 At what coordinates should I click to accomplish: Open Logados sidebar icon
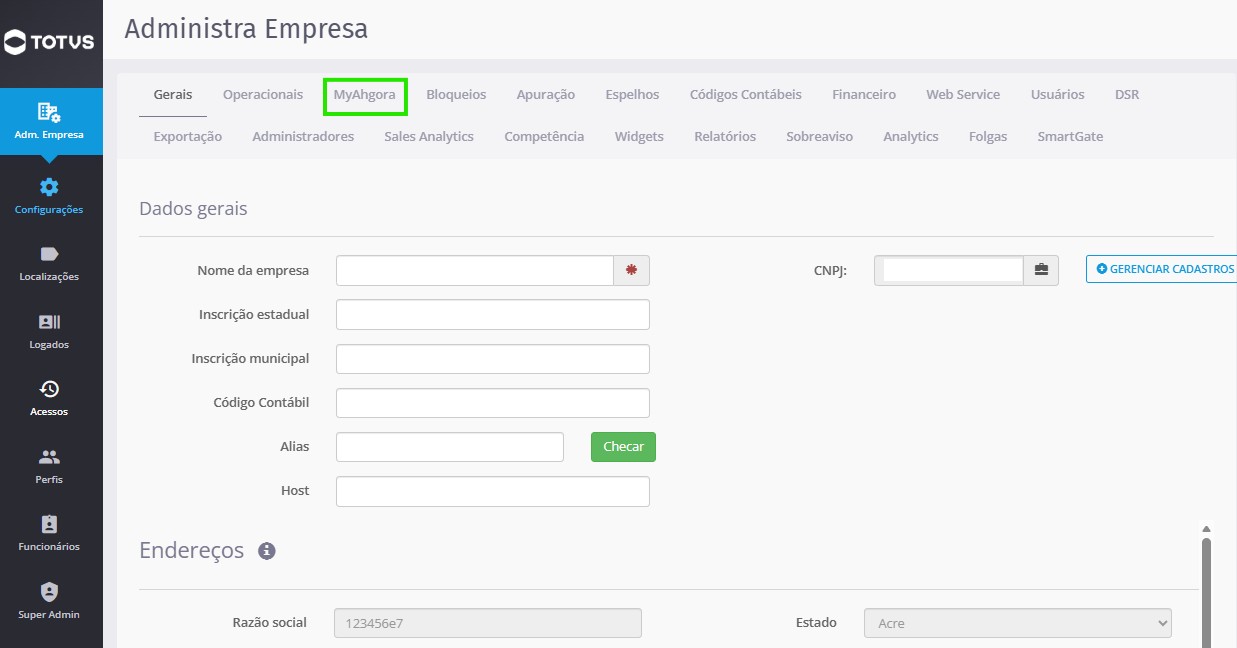point(49,322)
